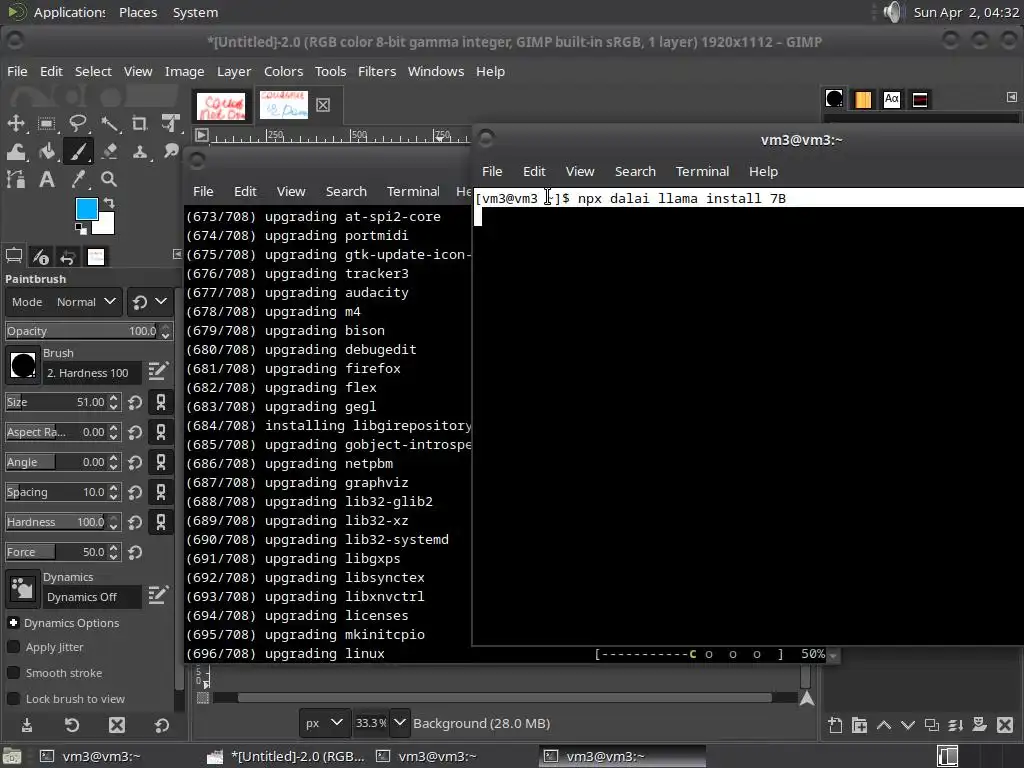Open the Fonts tab in right dock
The image size is (1024, 768).
click(891, 99)
